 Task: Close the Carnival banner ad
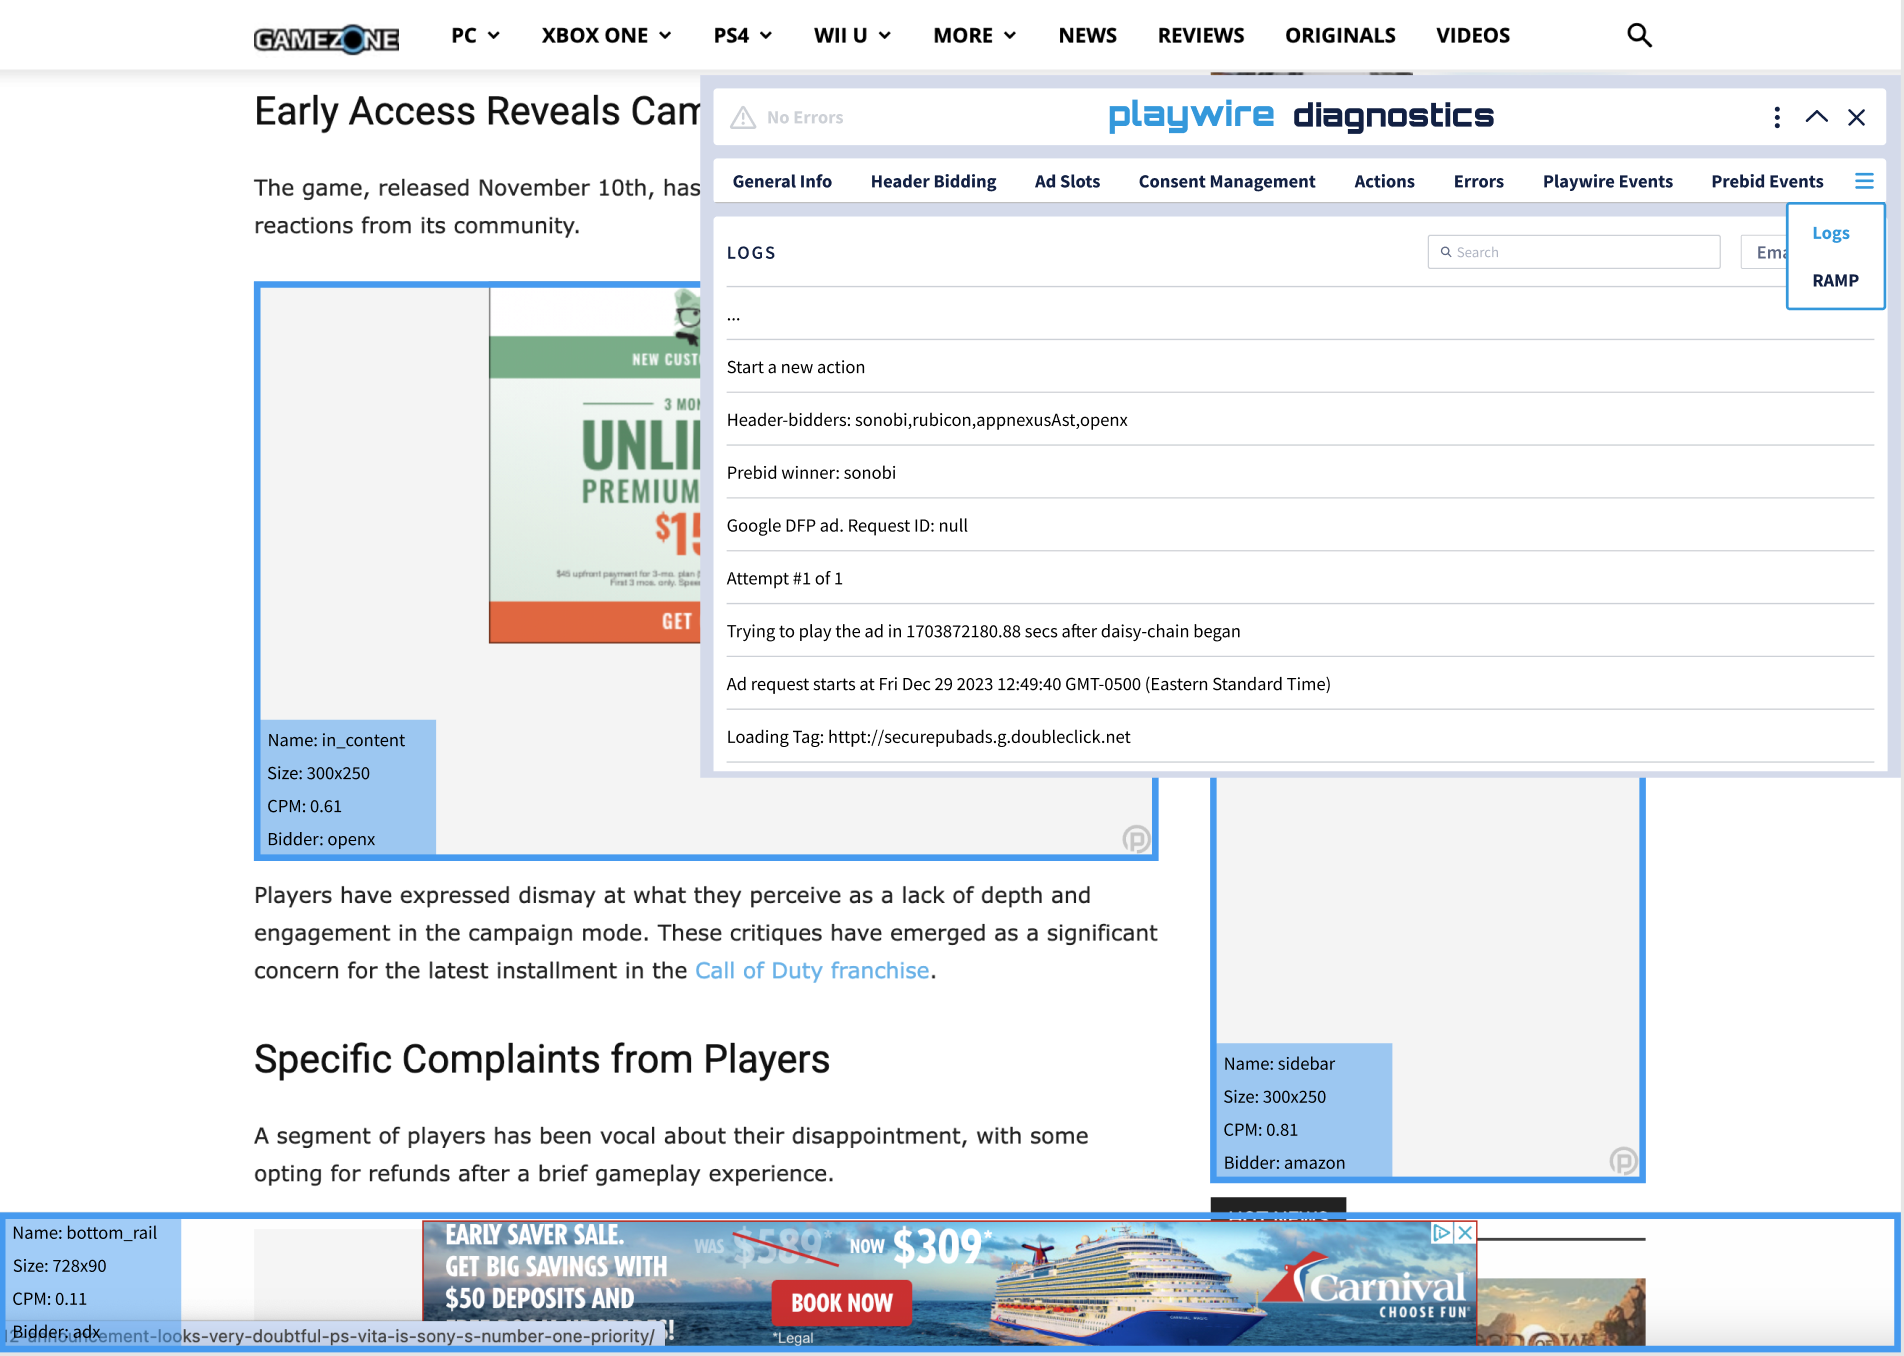[1465, 1232]
